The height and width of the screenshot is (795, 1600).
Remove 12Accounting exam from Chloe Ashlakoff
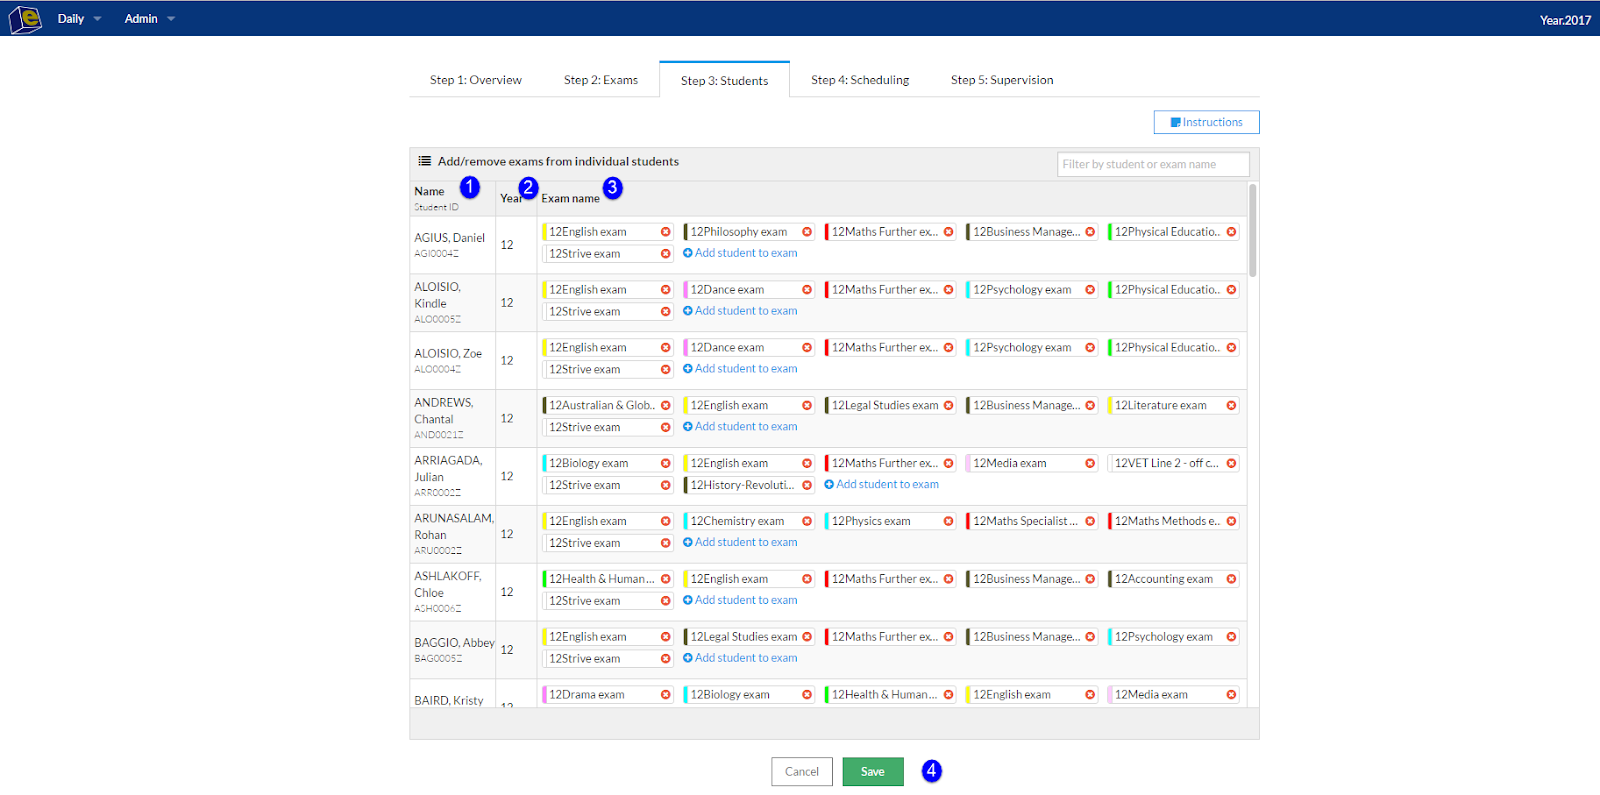1231,580
